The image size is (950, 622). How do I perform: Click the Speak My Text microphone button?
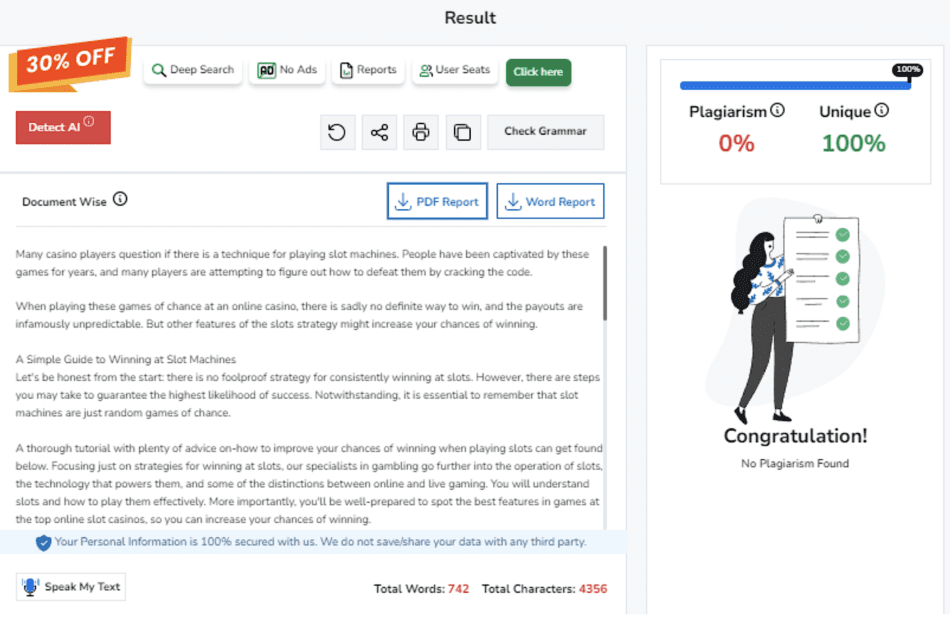(x=71, y=587)
